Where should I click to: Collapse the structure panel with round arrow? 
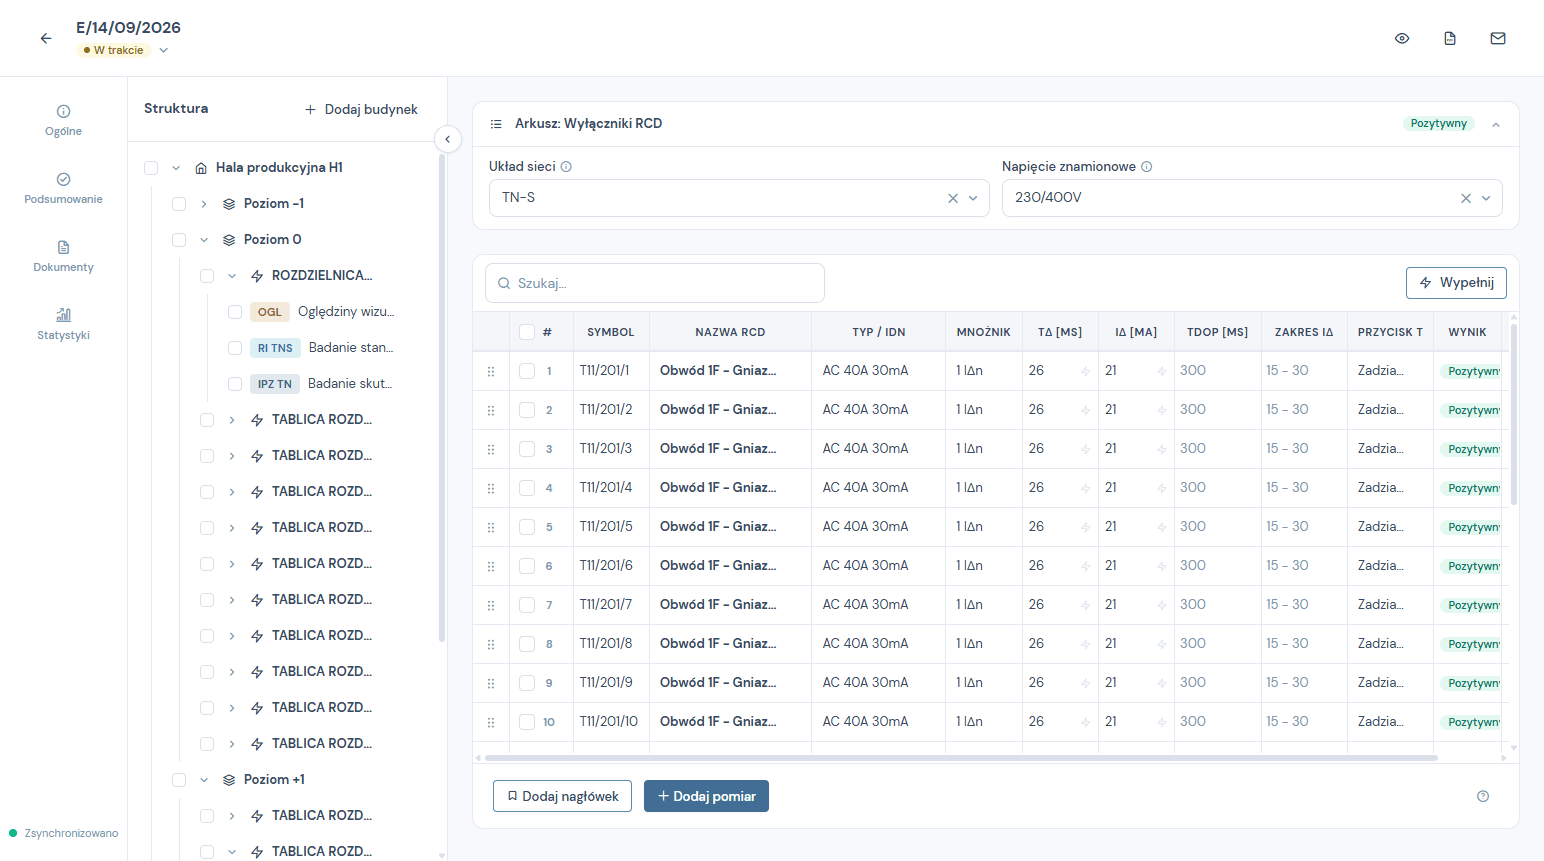[447, 139]
